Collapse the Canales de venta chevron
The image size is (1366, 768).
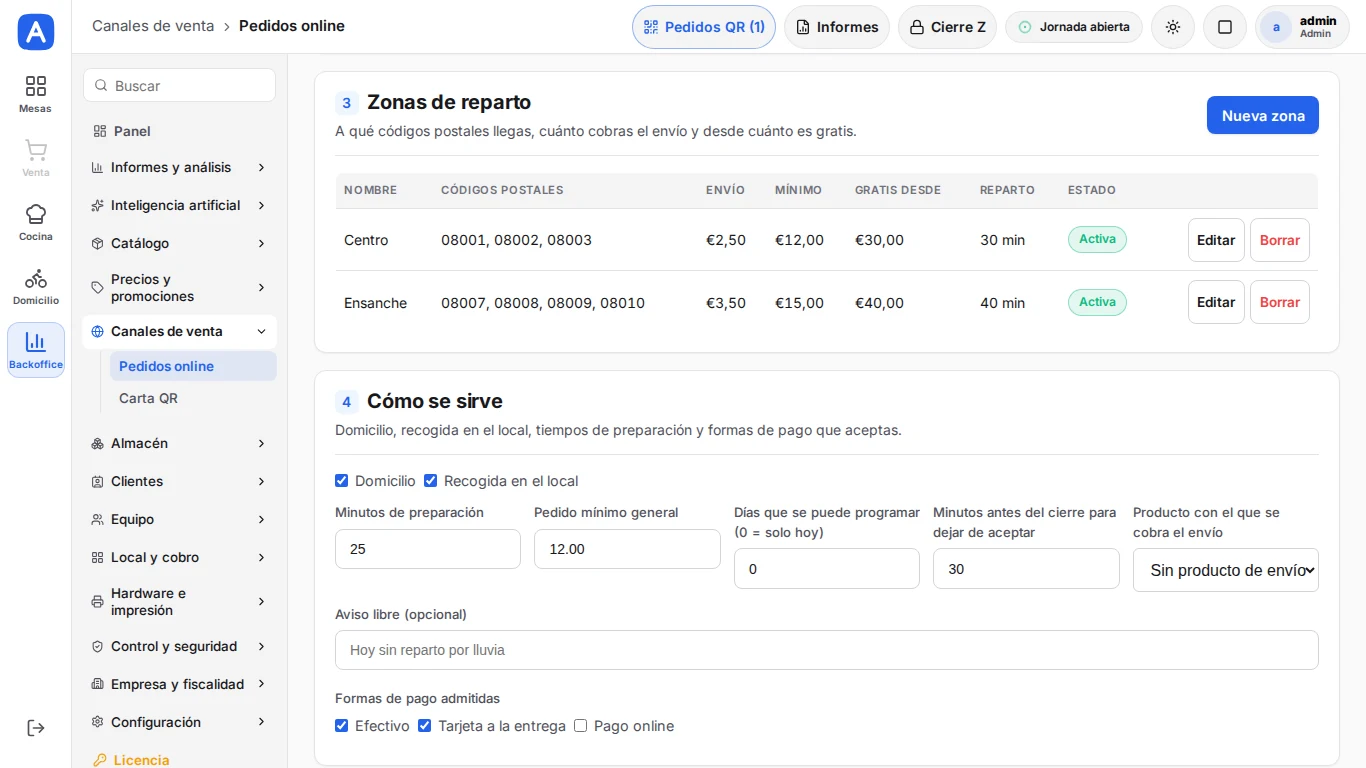tap(261, 331)
